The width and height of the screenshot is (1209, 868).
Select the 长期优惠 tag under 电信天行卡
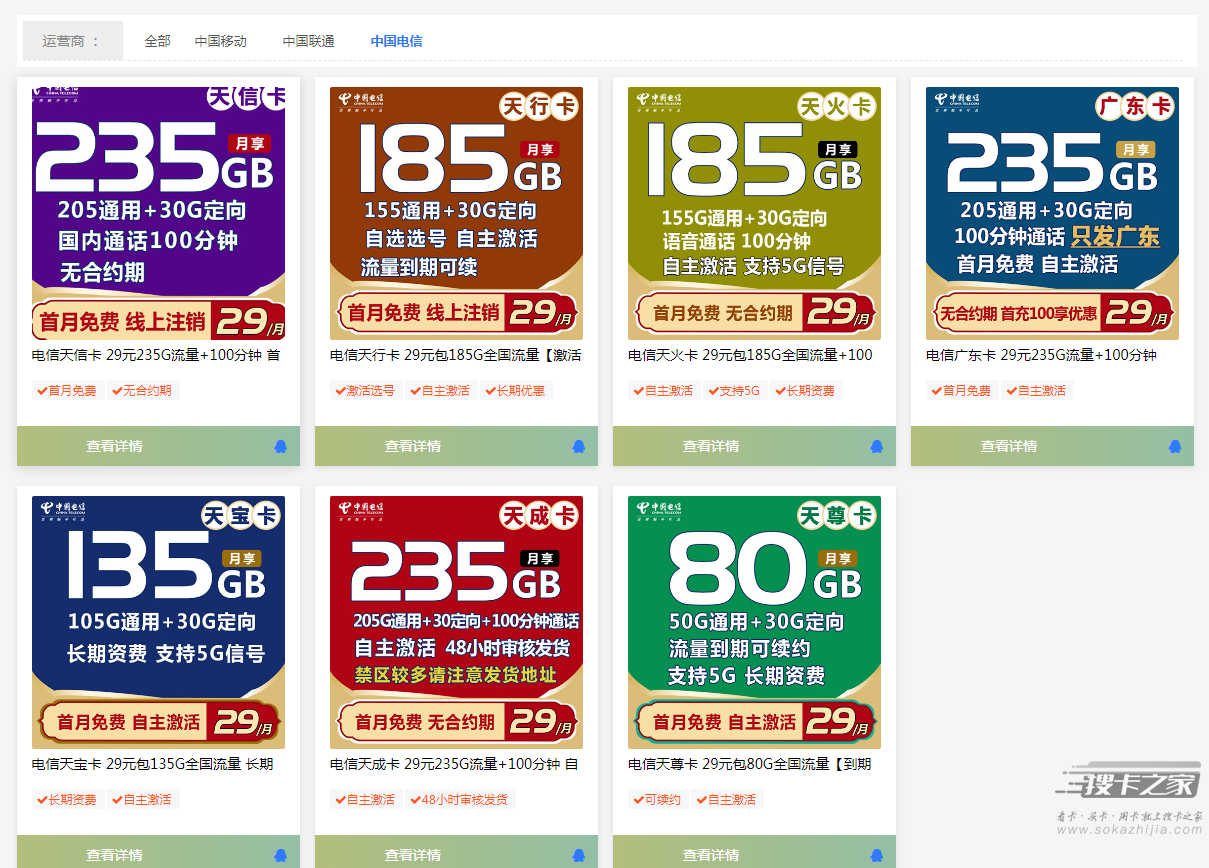tap(515, 391)
